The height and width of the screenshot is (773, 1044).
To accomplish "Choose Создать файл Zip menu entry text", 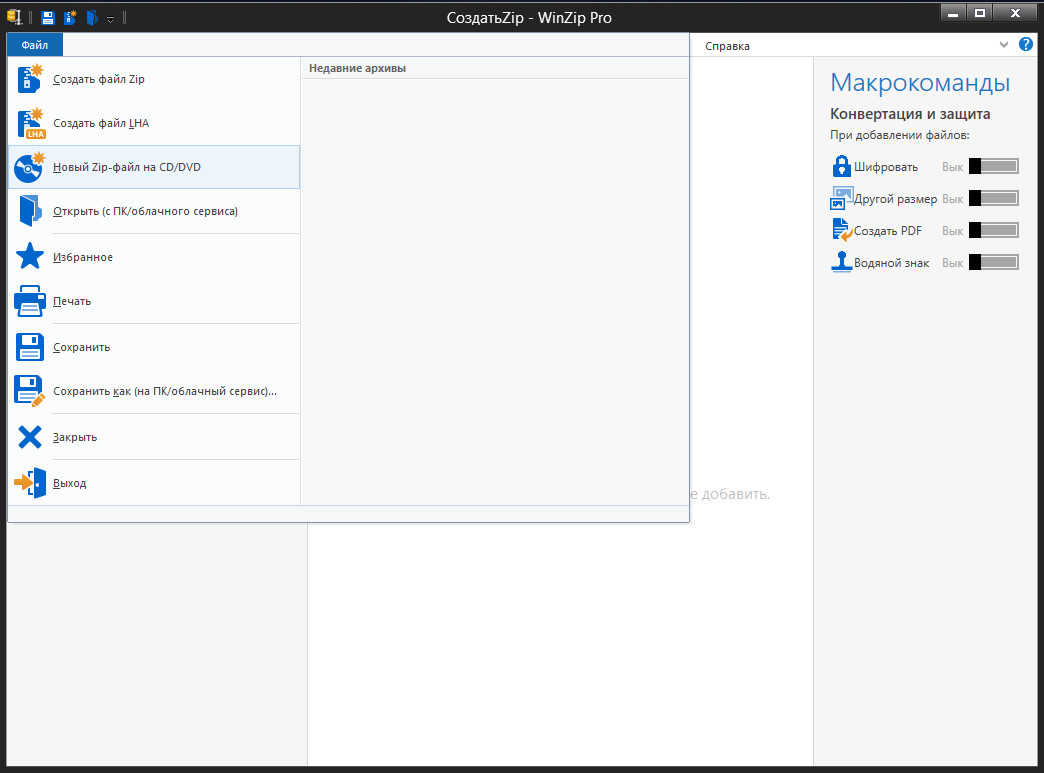I will 99,79.
